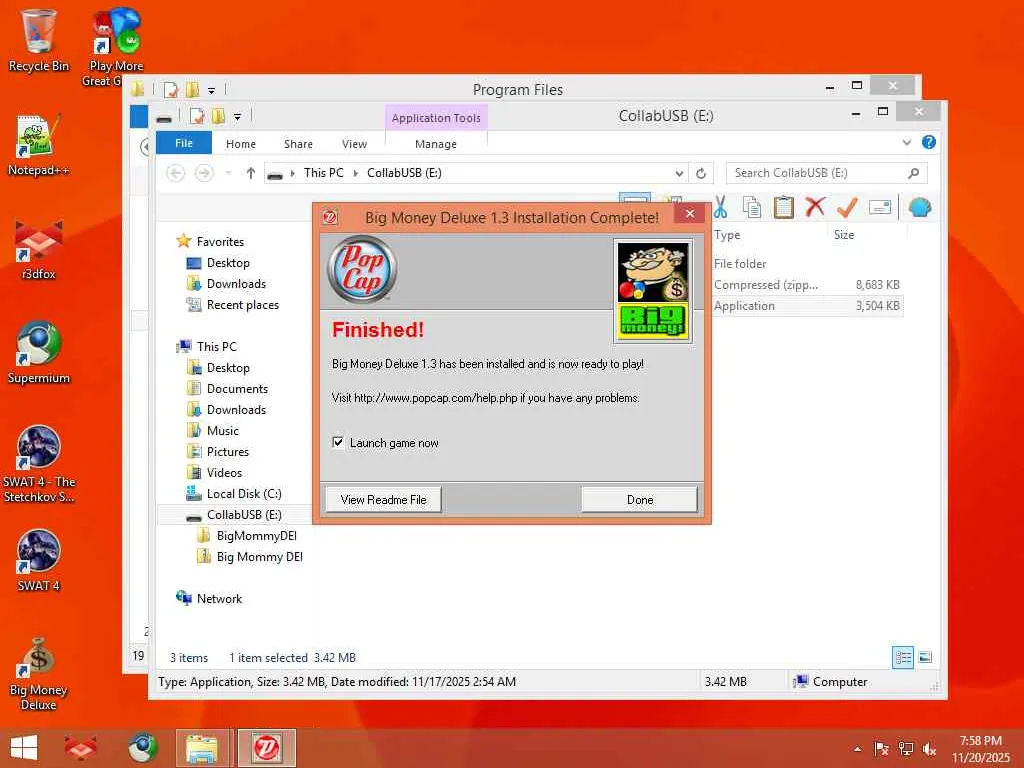
Task: Click the Search CollabUSB (E:) field
Action: coord(826,173)
